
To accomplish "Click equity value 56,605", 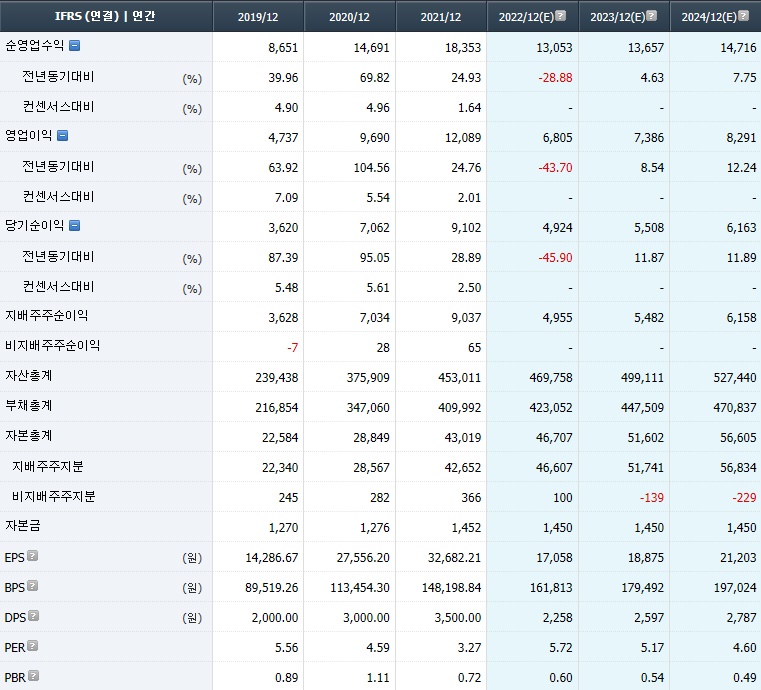I will (738, 438).
